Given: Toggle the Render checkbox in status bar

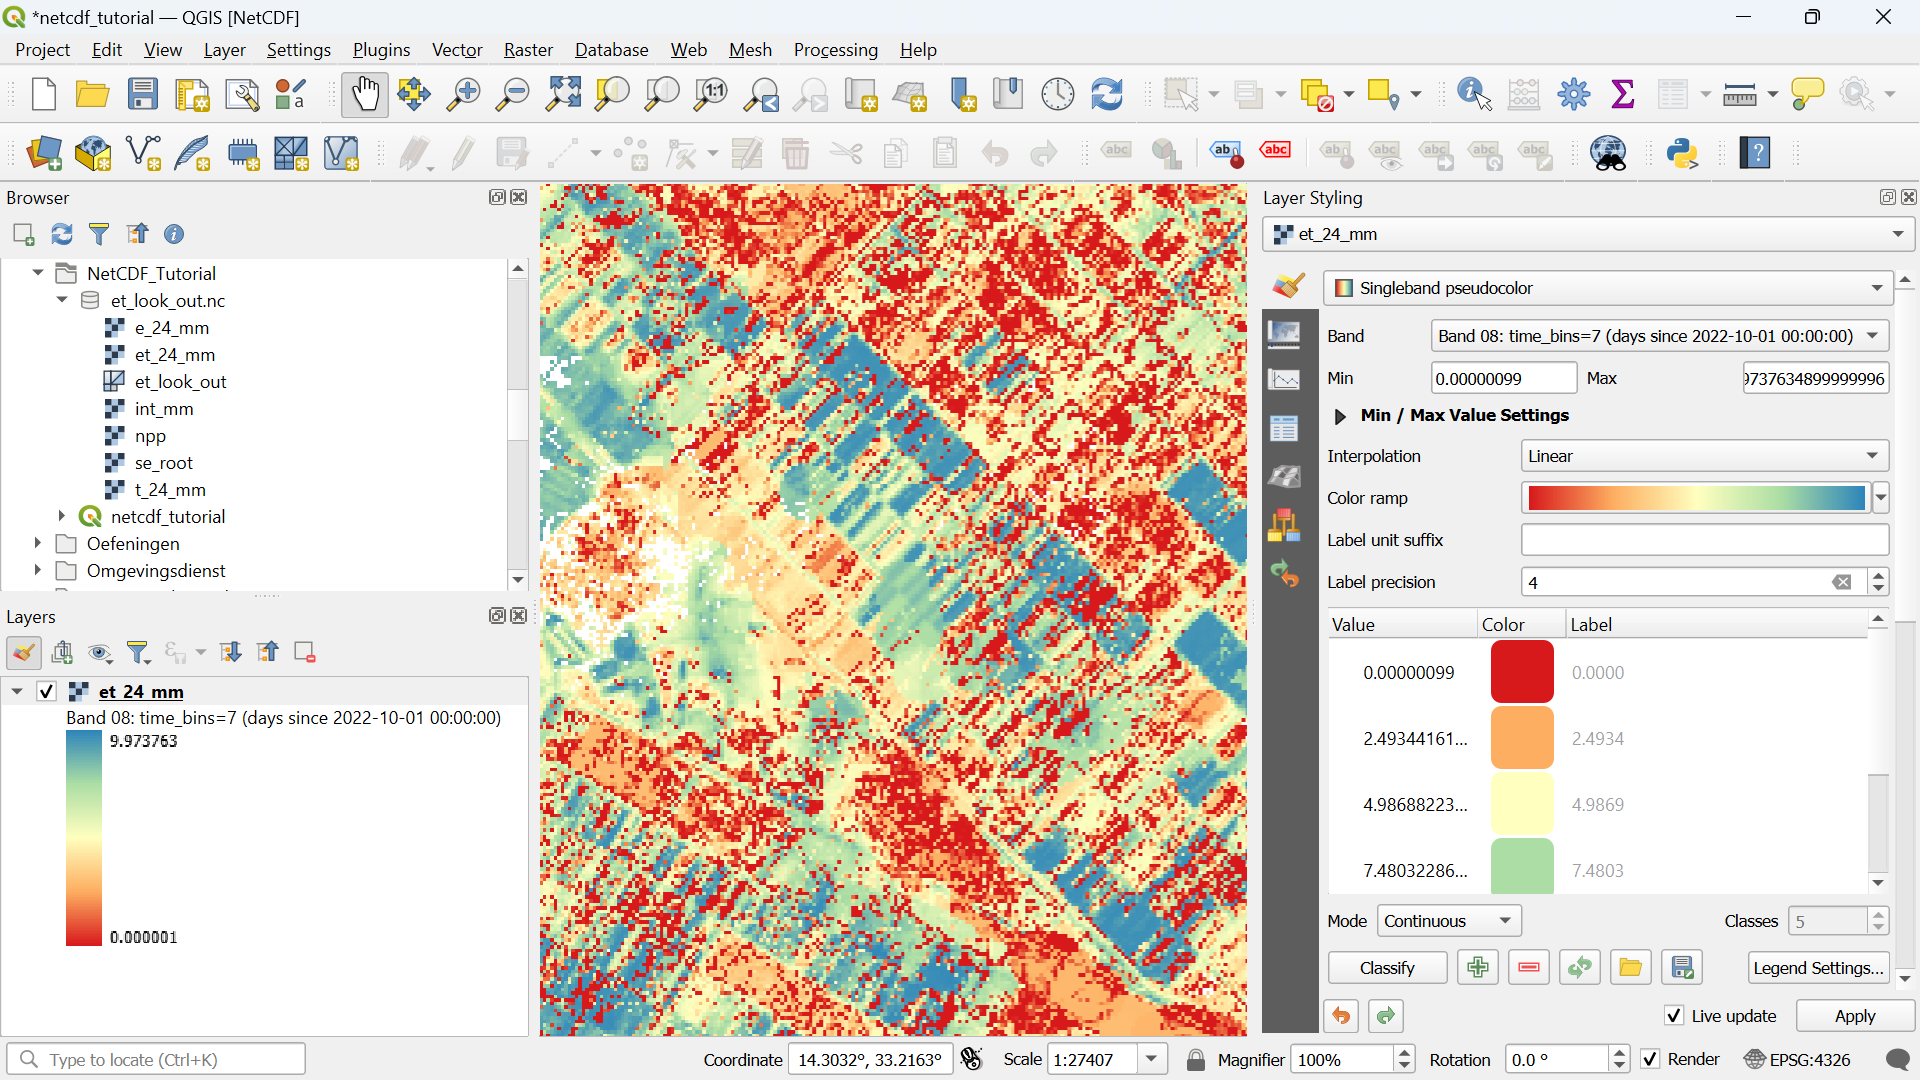Looking at the screenshot, I should click(x=1650, y=1059).
